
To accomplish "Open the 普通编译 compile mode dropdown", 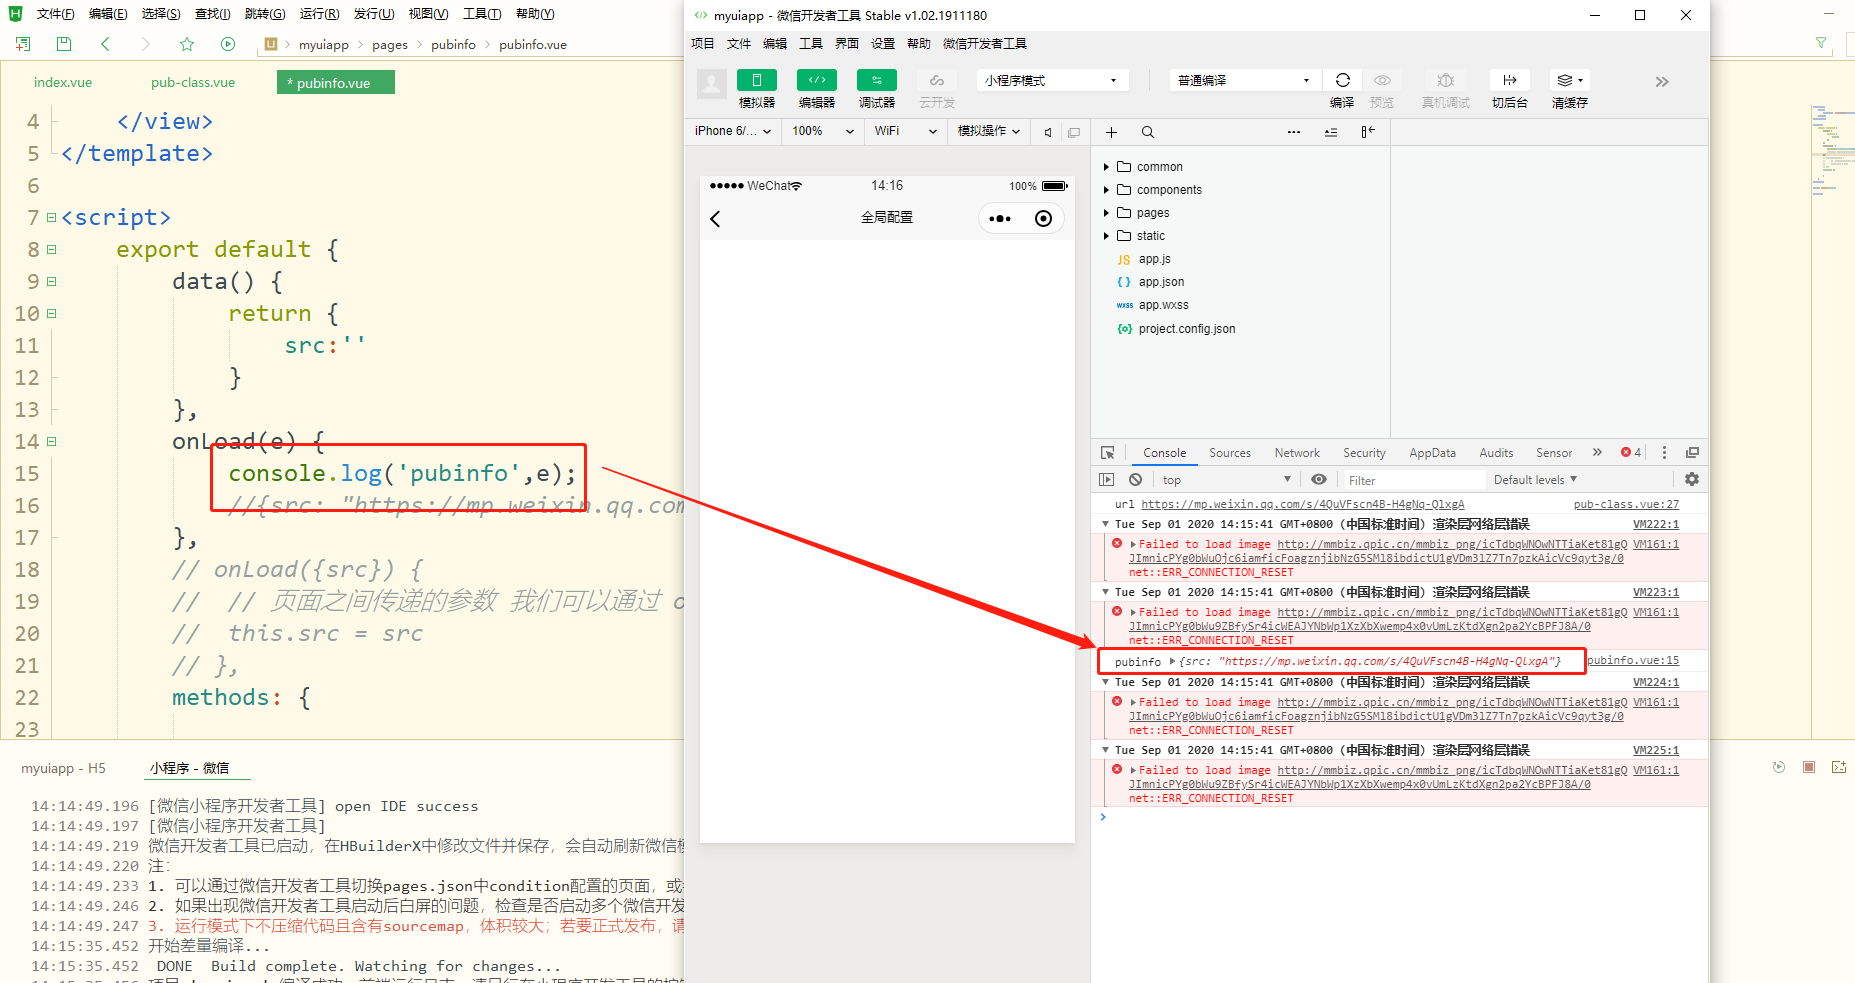I will tap(1245, 80).
